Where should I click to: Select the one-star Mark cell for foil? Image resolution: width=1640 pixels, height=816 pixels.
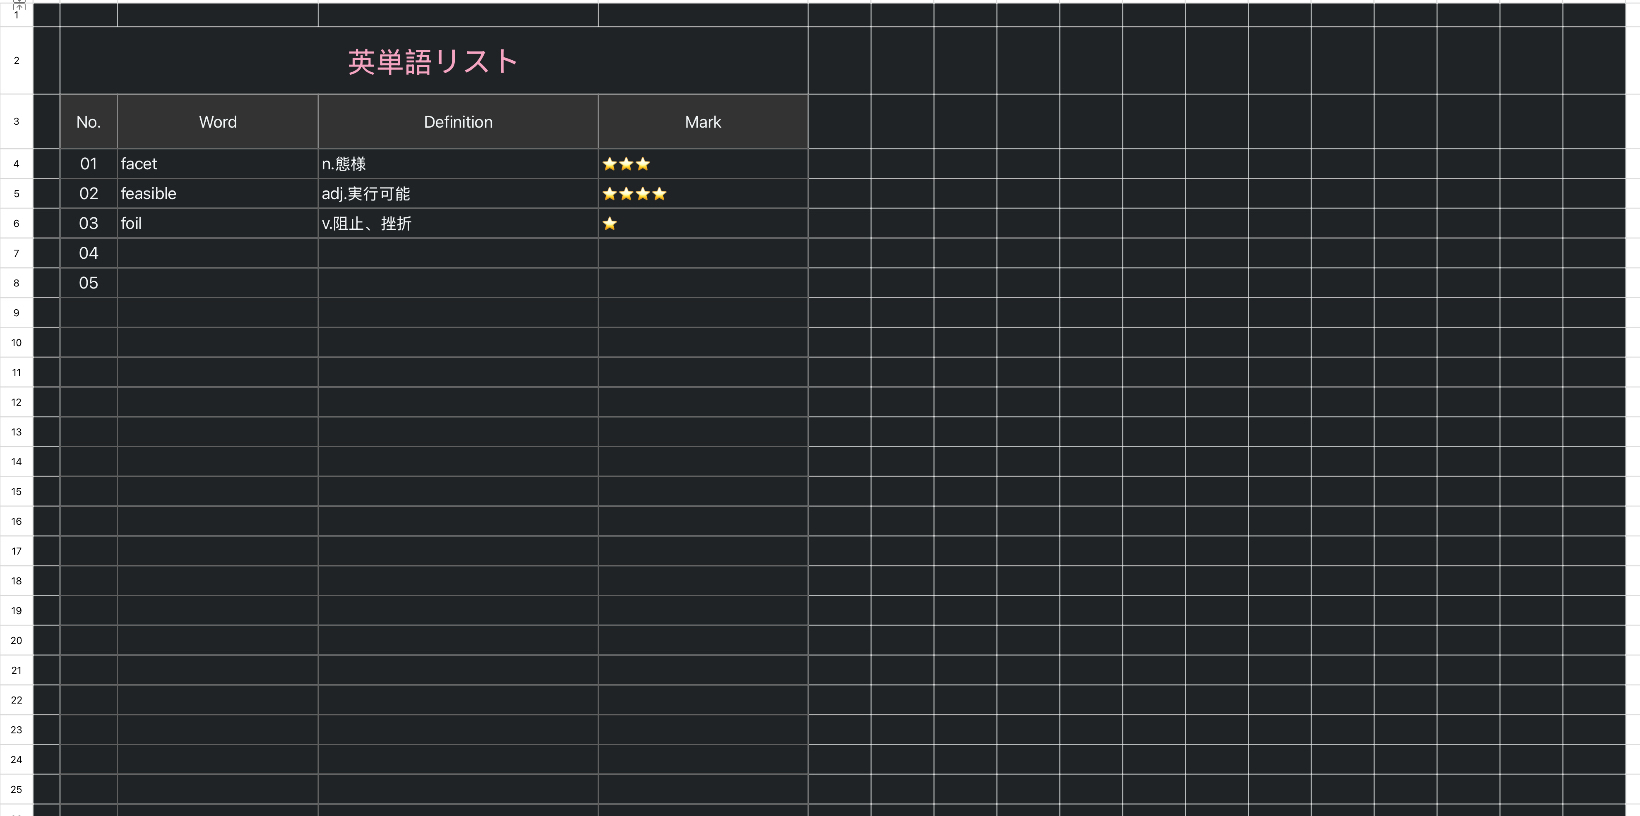(703, 223)
